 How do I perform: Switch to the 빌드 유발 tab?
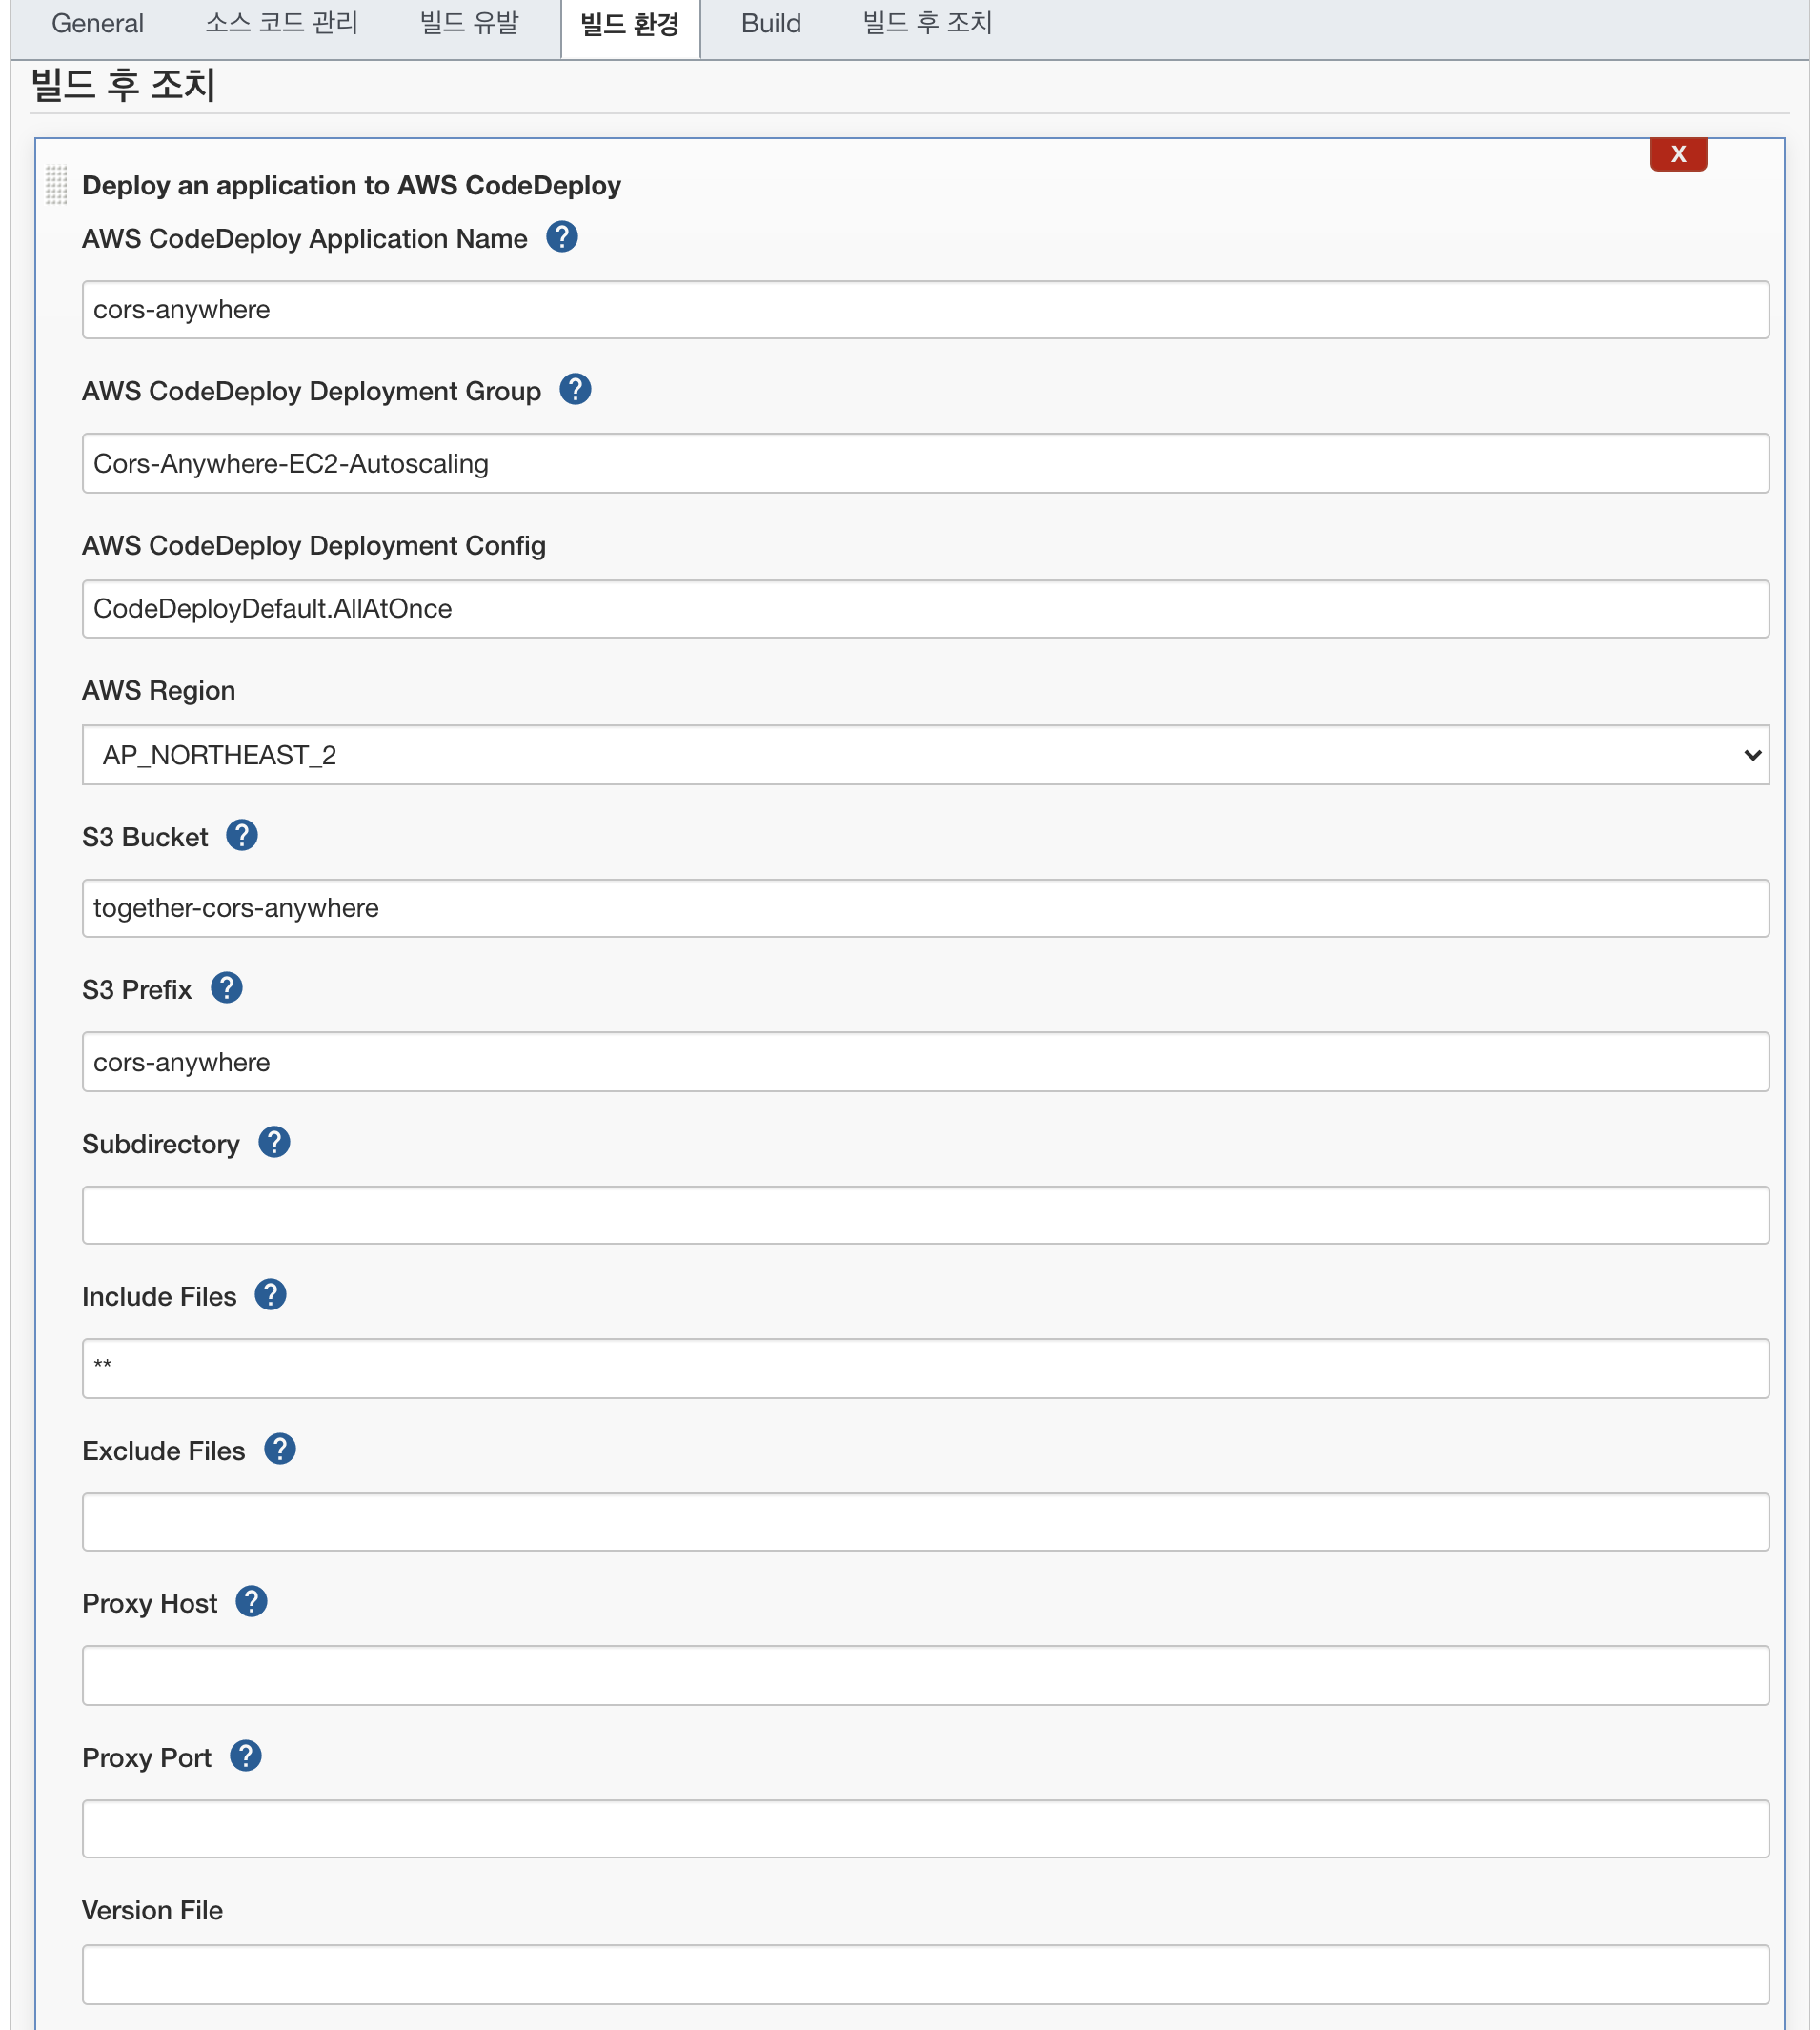tap(469, 24)
